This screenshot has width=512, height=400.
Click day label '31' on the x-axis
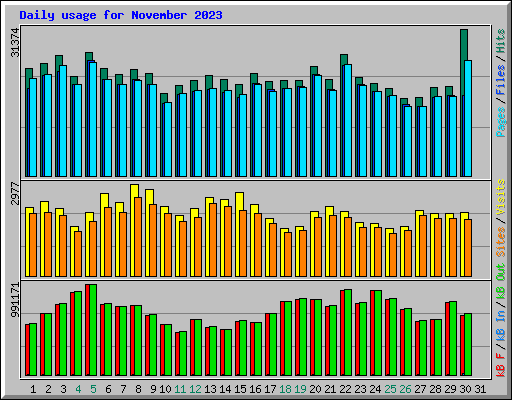coord(480,389)
